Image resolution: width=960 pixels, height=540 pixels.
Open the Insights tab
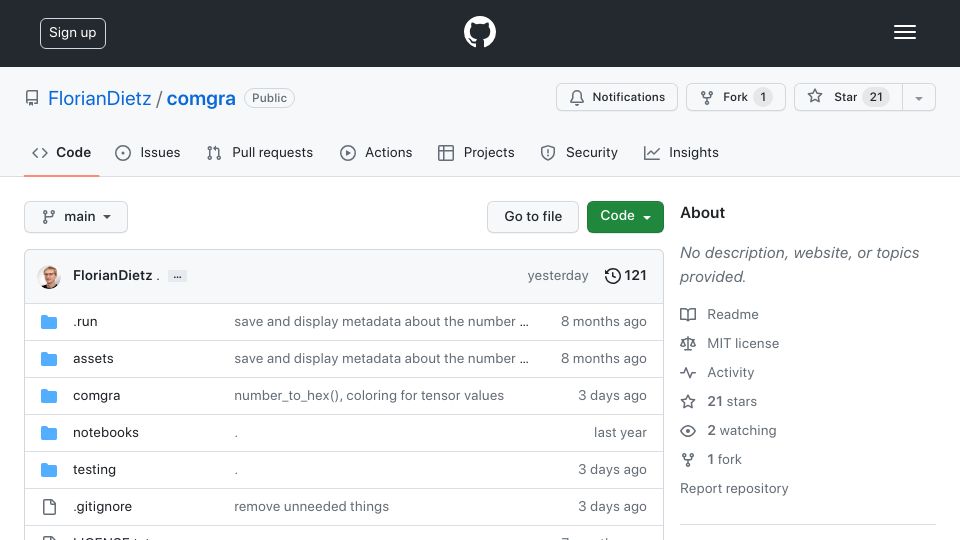681,152
